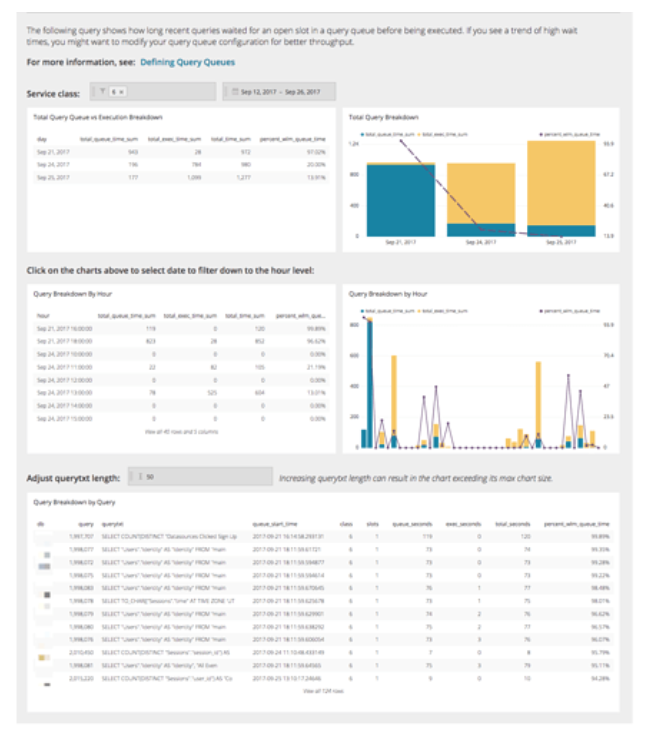Toggle total_queue_time_sum legend in Query Breakdown by Hour chart
647x734 pixels.
(387, 311)
